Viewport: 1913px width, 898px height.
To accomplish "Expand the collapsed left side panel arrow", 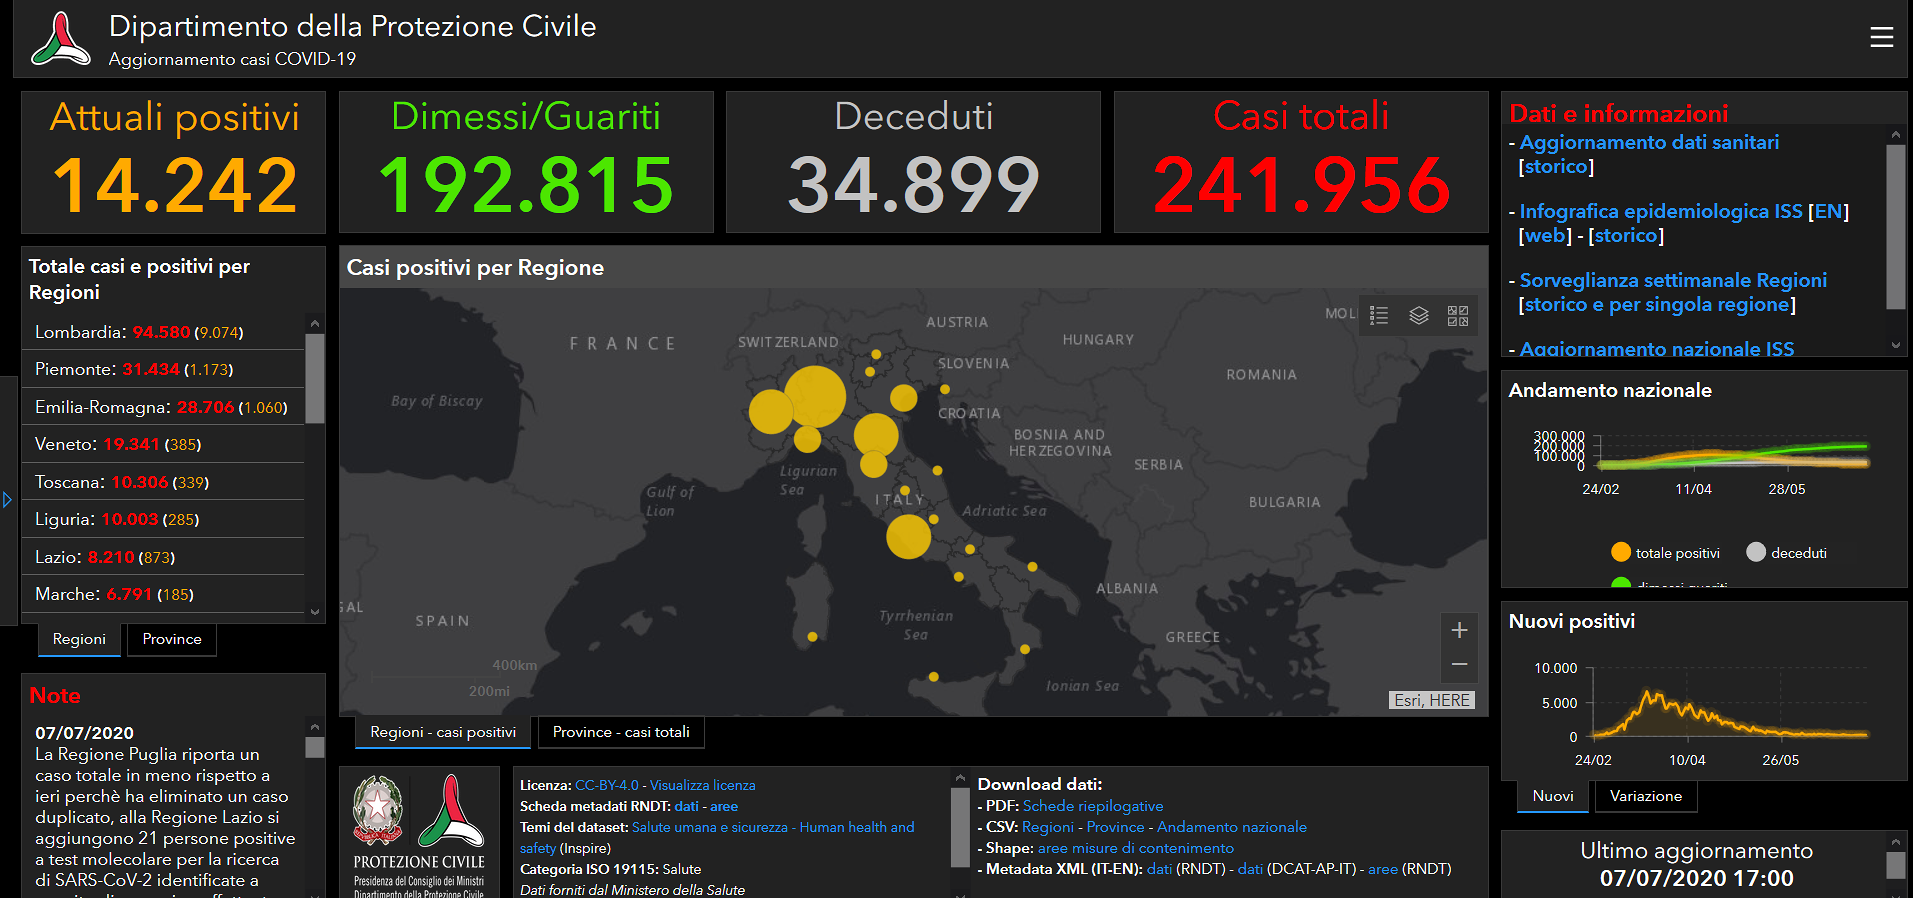I will tap(7, 499).
